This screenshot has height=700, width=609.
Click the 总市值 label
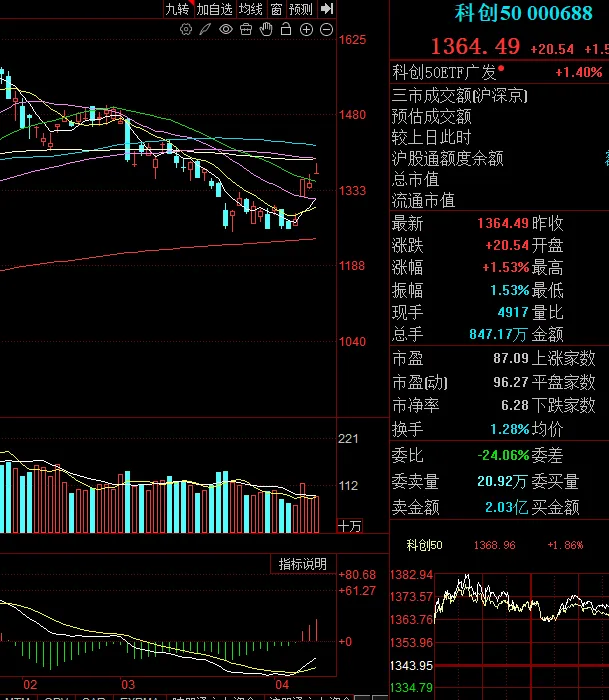pyautogui.click(x=415, y=179)
